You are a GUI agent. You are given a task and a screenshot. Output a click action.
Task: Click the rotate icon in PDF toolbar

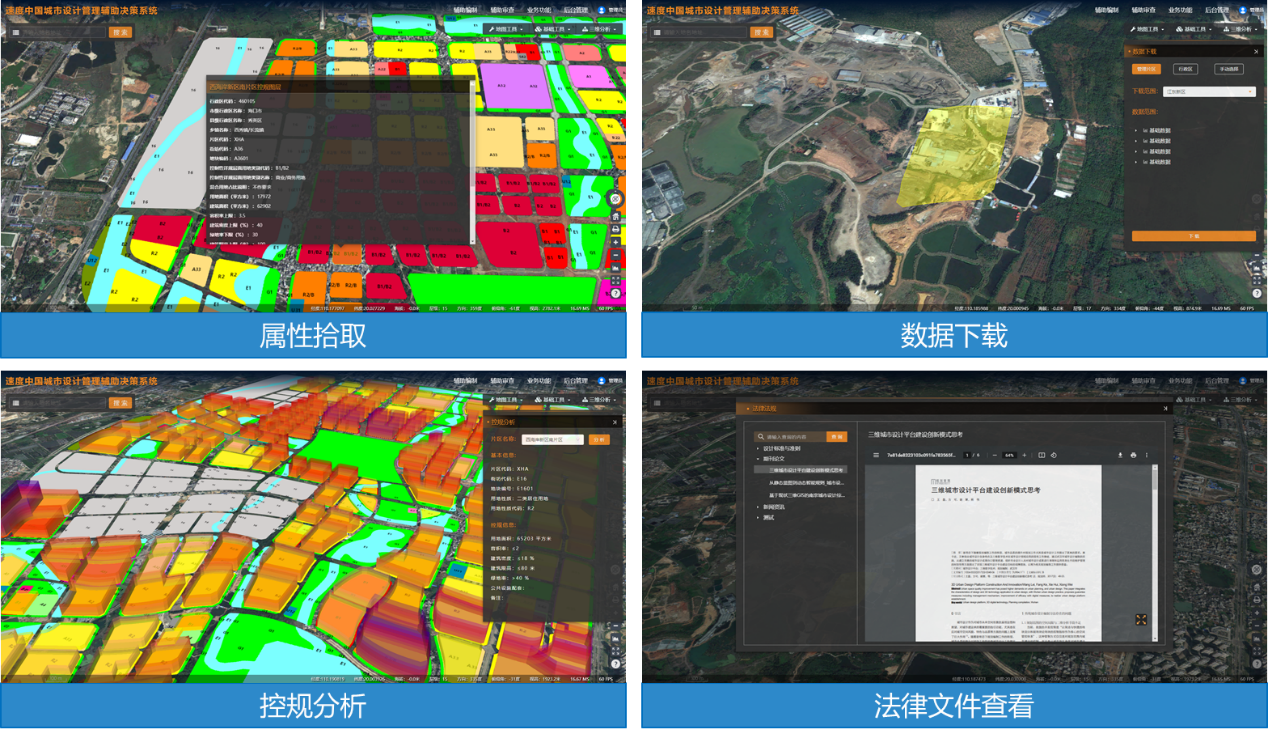[1053, 455]
